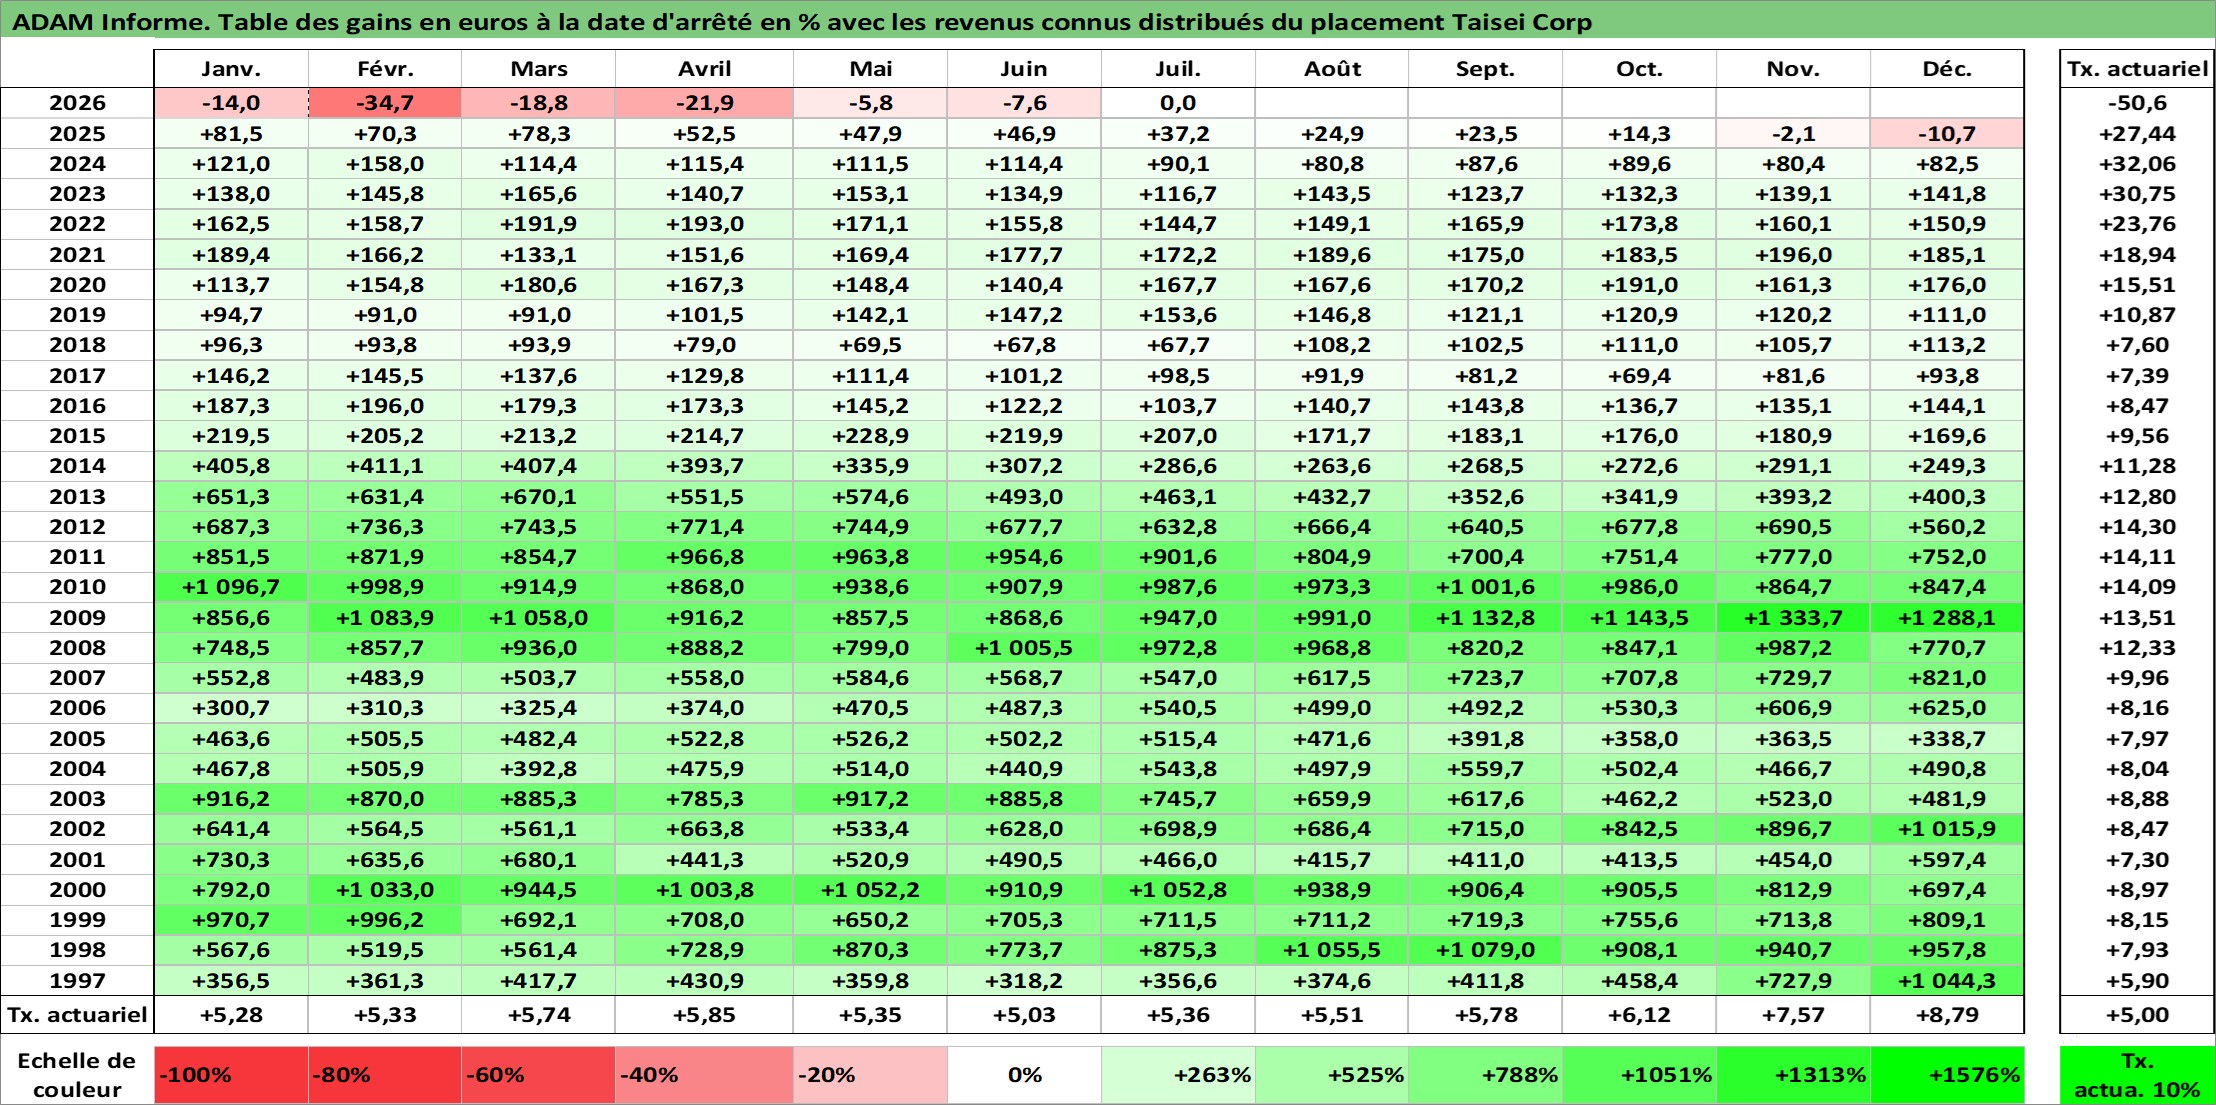Click the -100% red color scale swatch
2216x1105 pixels.
(x=231, y=1075)
